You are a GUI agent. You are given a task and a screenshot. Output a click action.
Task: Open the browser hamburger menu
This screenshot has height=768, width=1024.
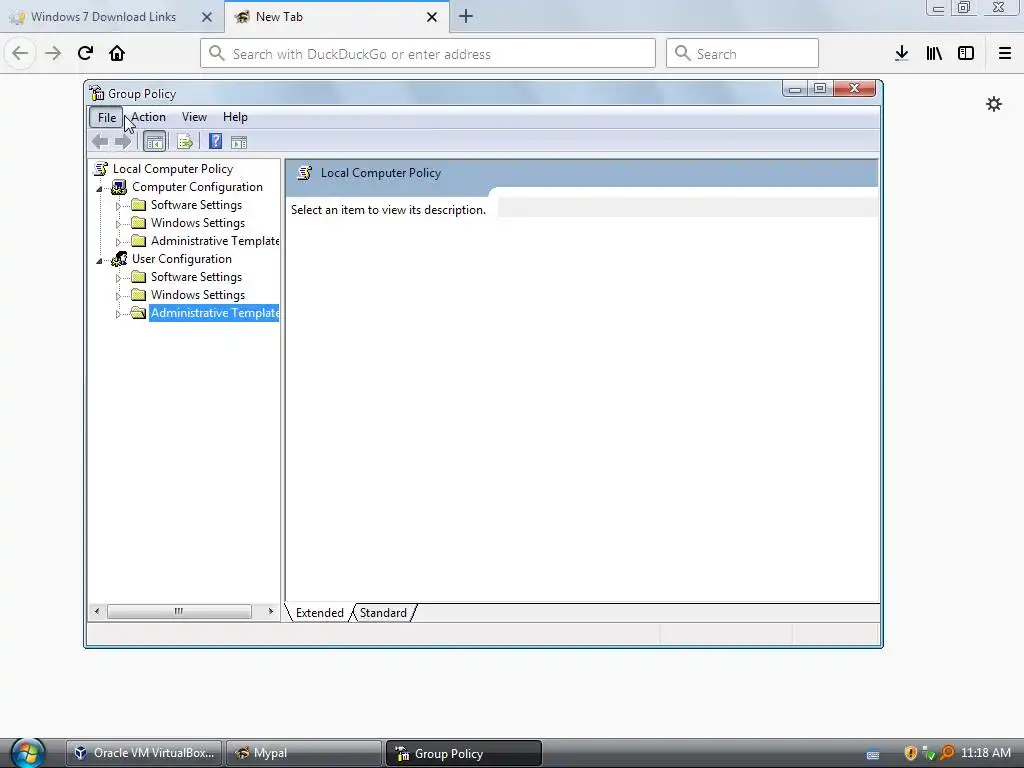point(1005,53)
